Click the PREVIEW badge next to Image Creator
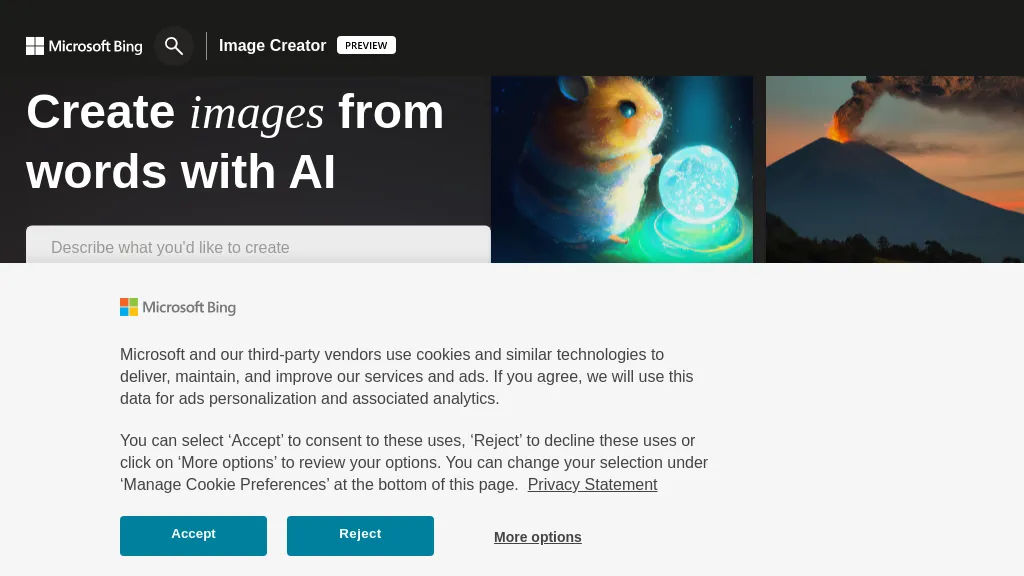The image size is (1024, 576). 366,45
